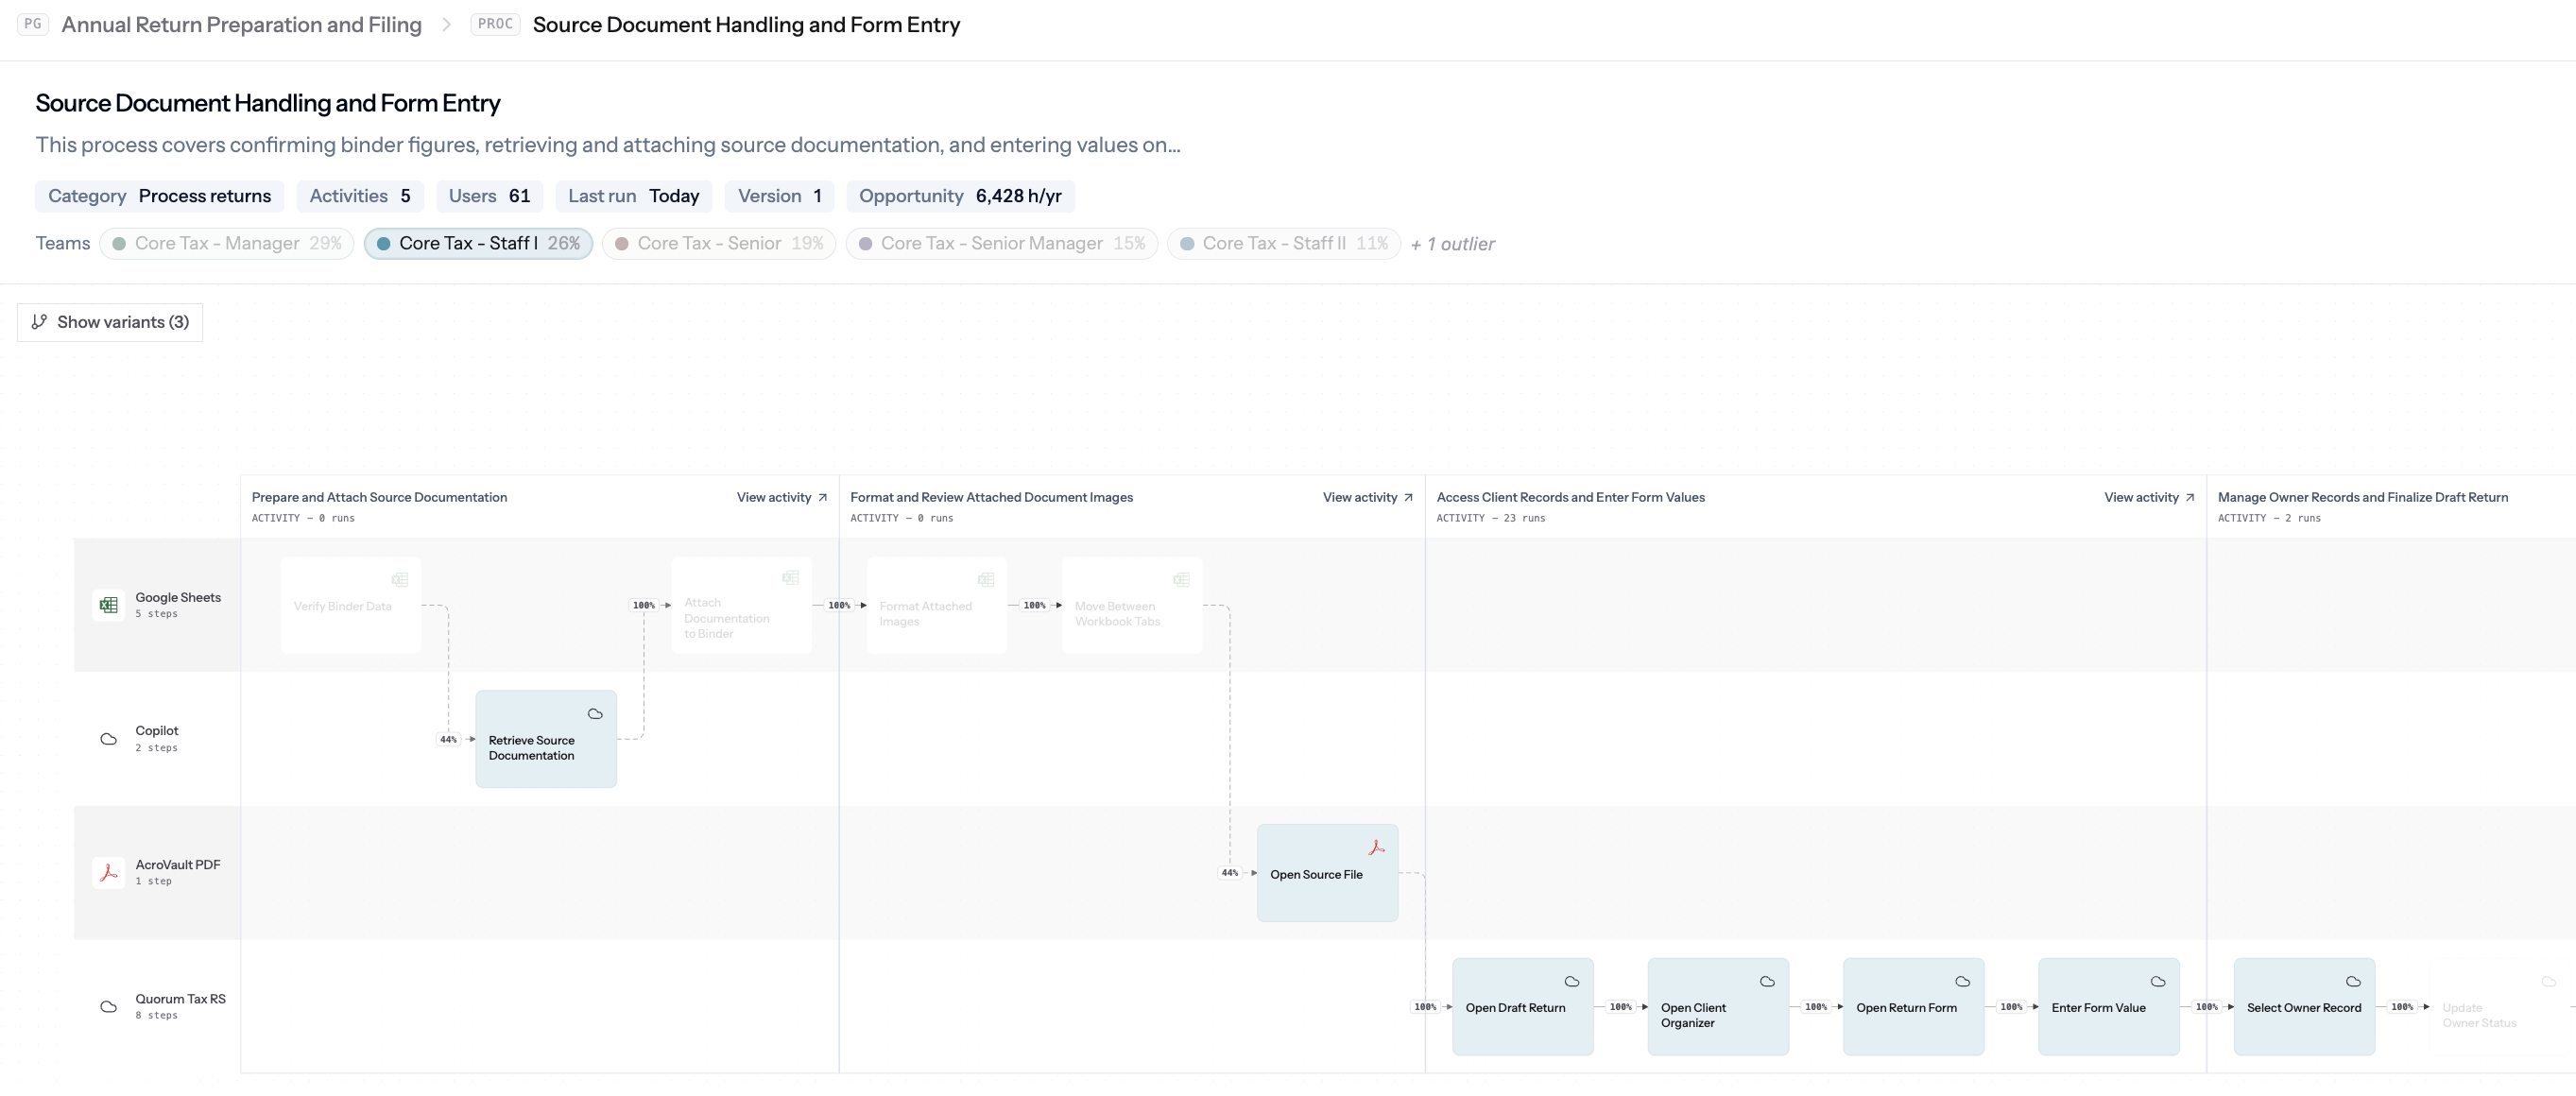Click the 44% label before Open Source File

tap(1229, 873)
